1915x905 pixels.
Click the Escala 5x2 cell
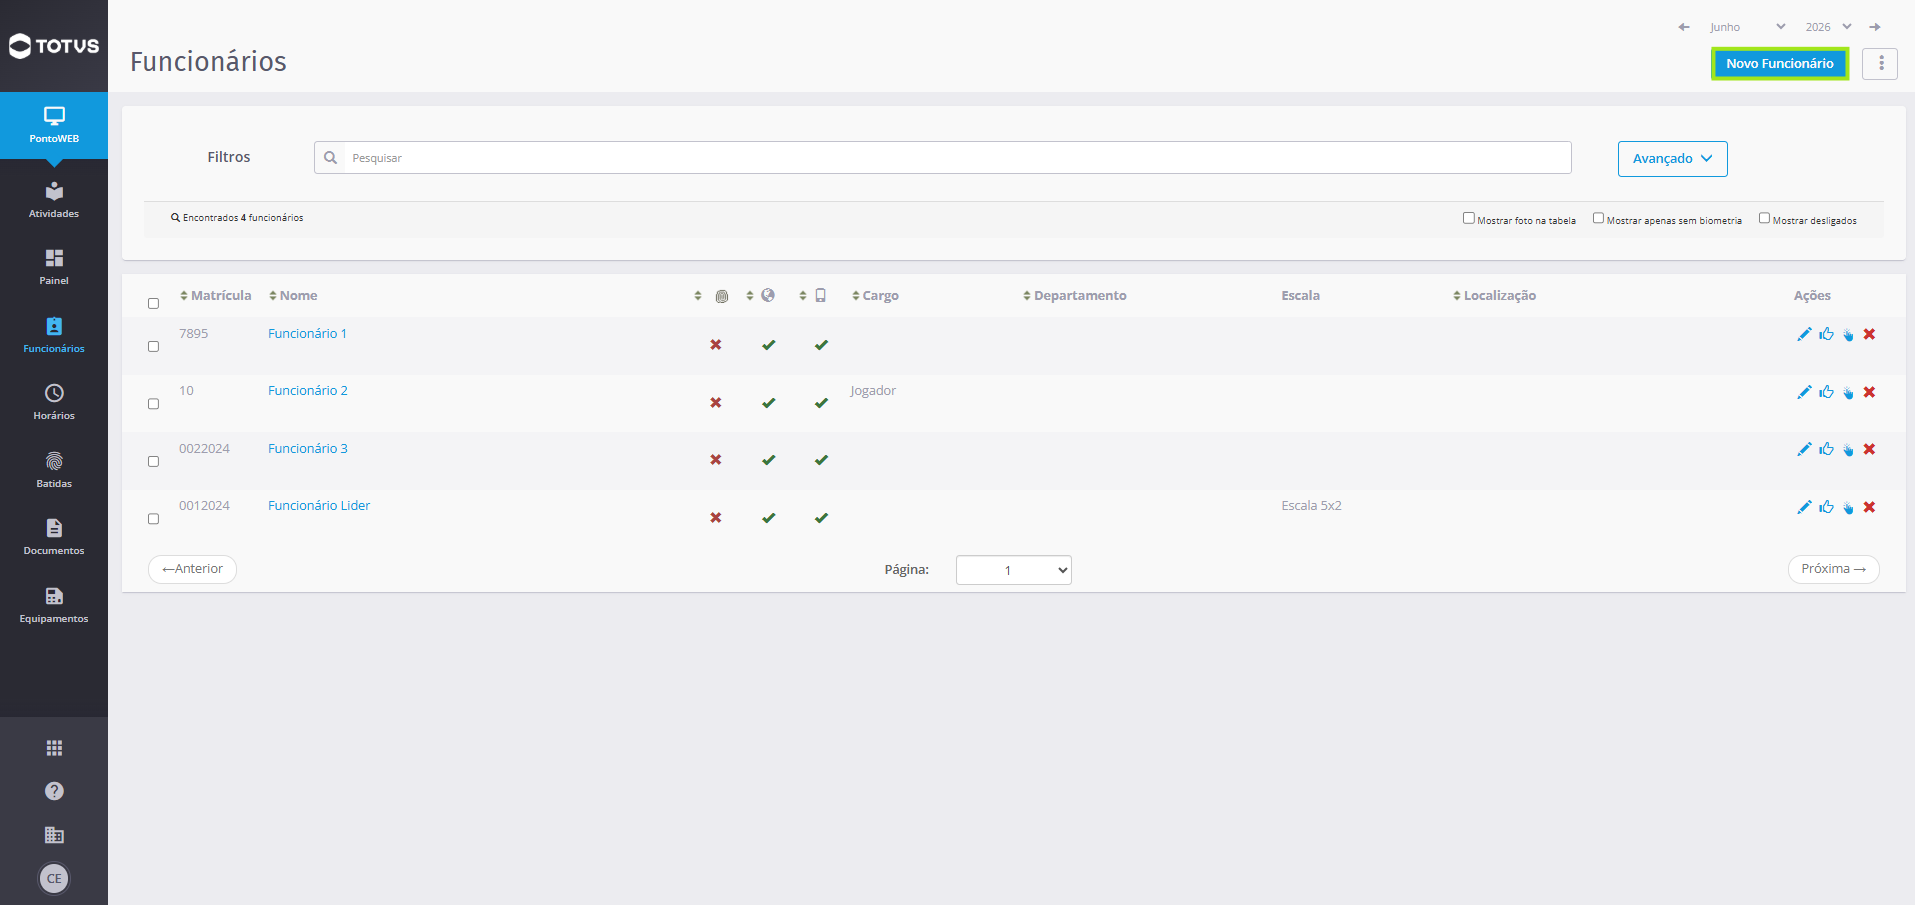[1311, 506]
